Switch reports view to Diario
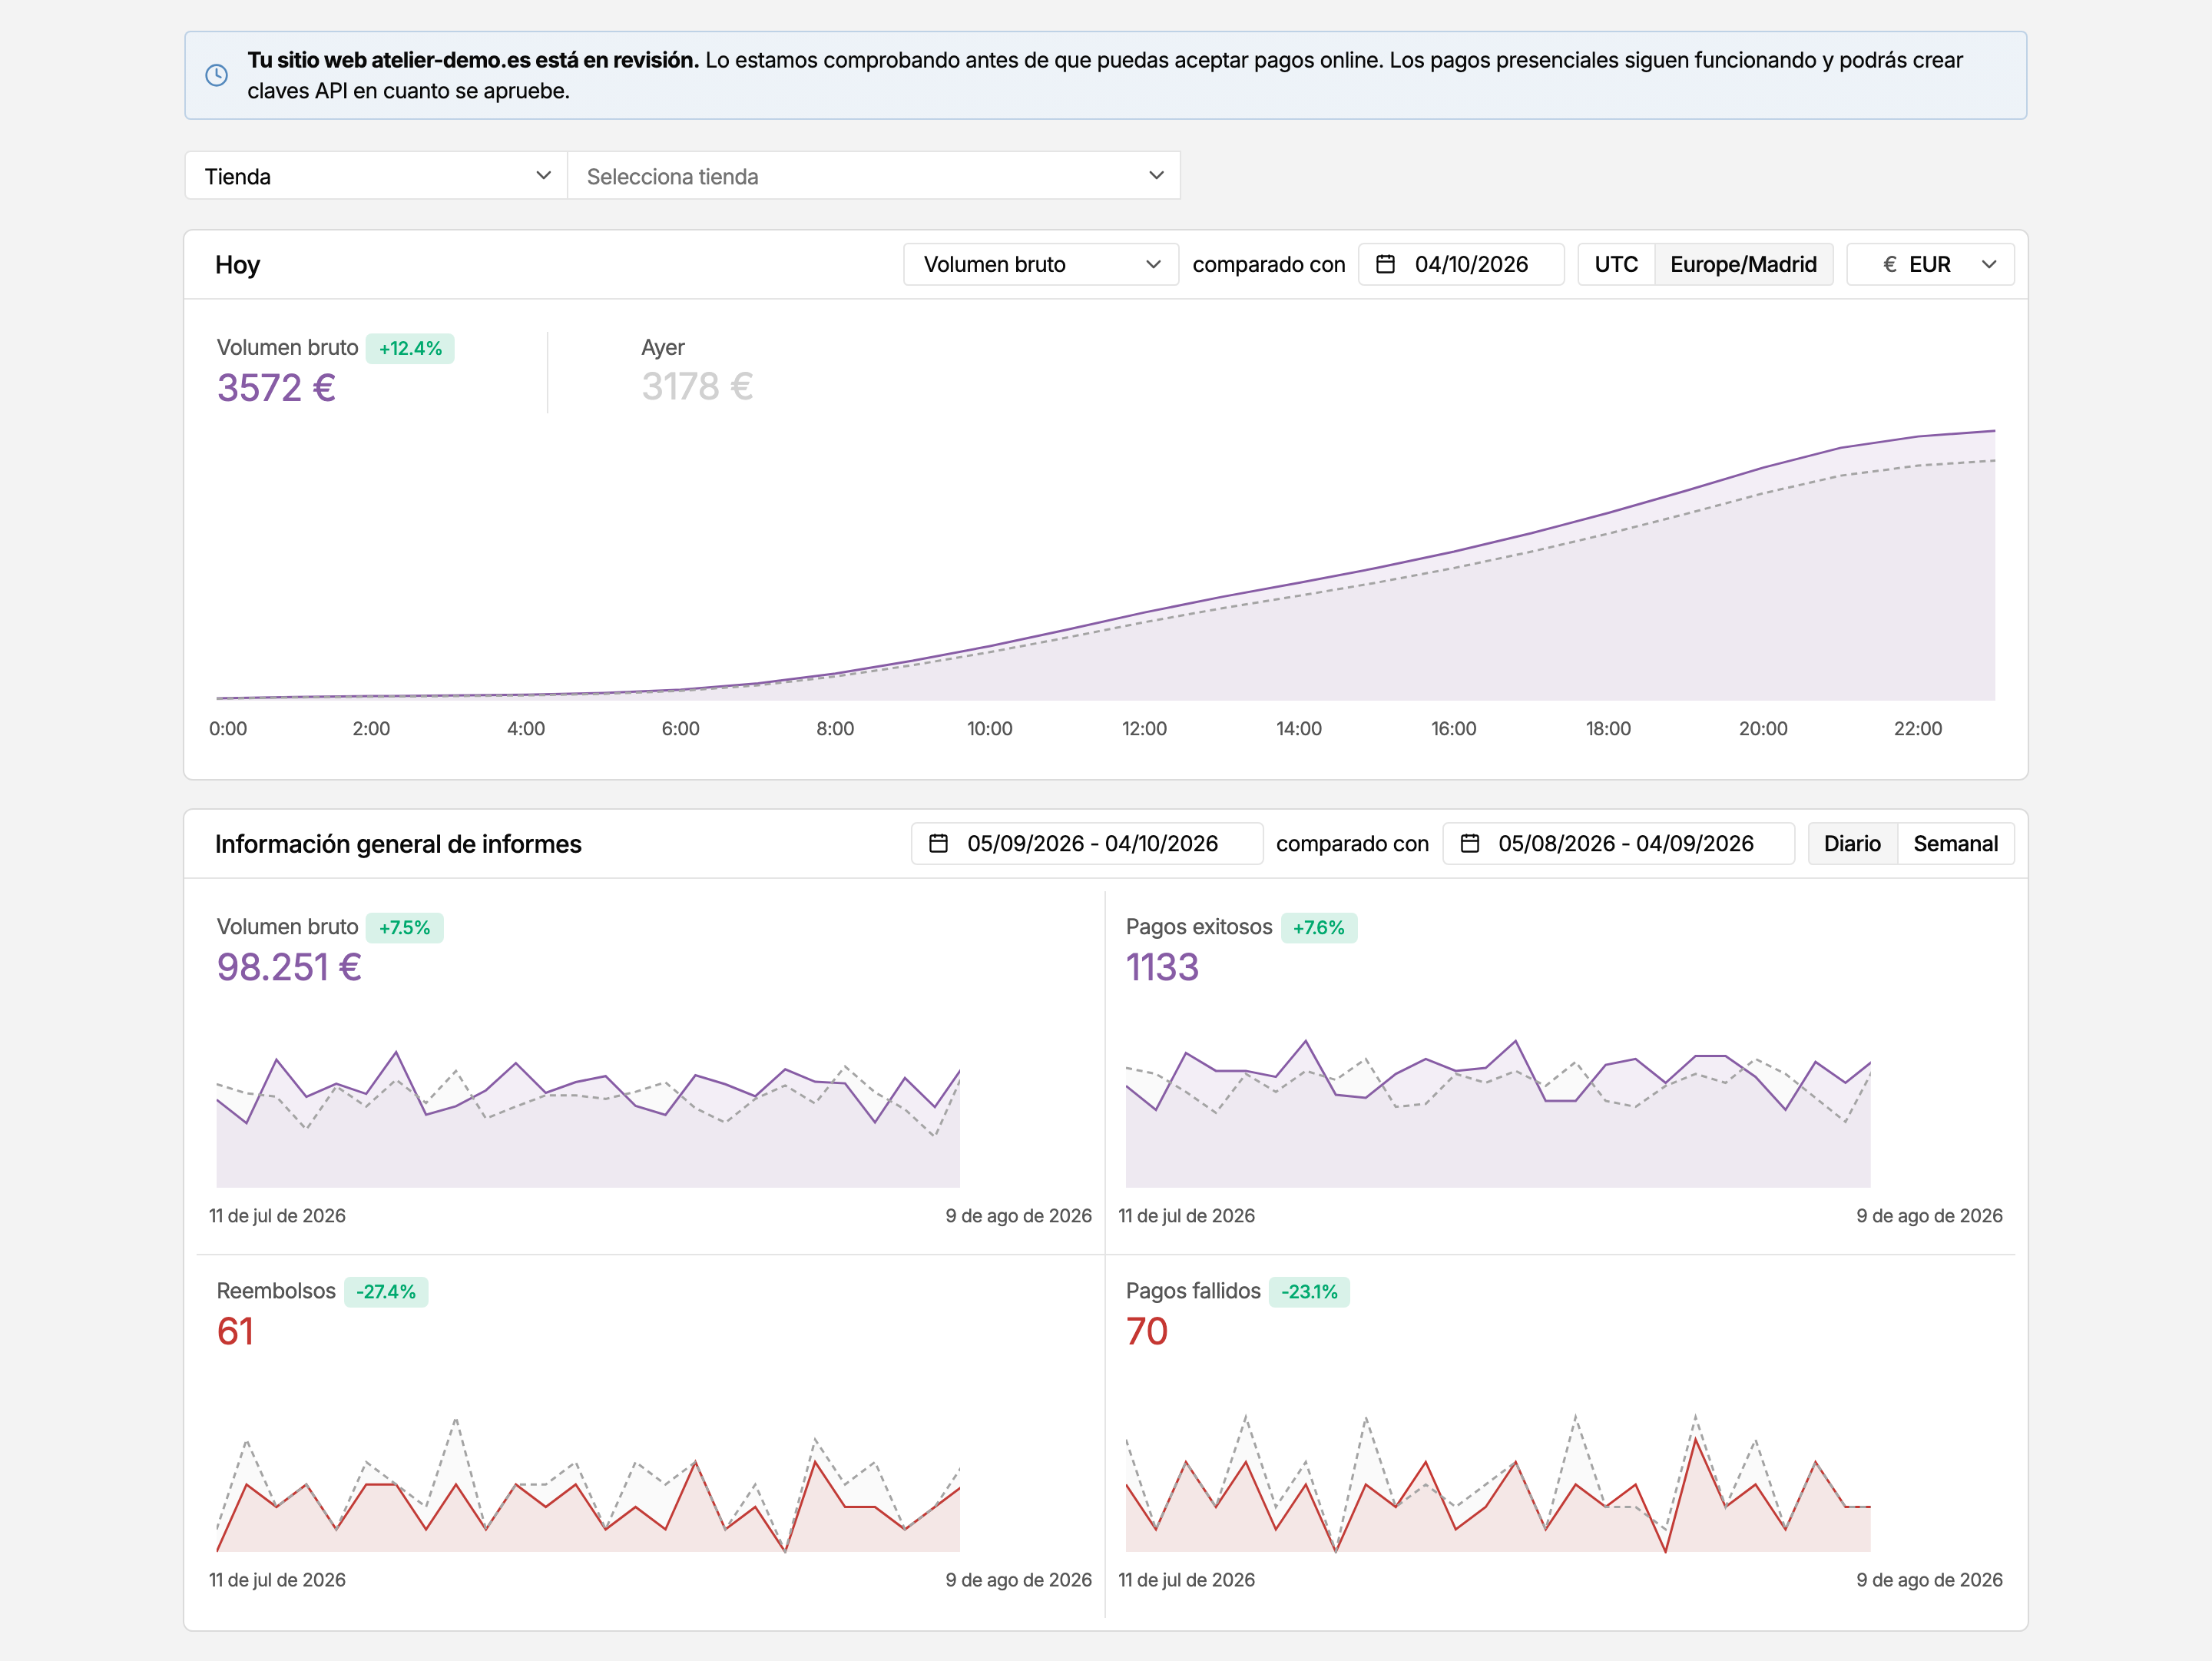 [x=1852, y=843]
